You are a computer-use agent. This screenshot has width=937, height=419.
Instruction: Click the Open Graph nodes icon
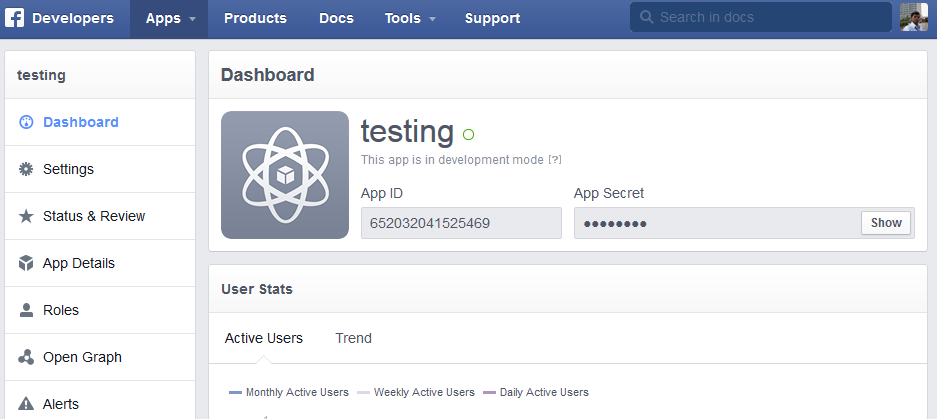point(26,357)
